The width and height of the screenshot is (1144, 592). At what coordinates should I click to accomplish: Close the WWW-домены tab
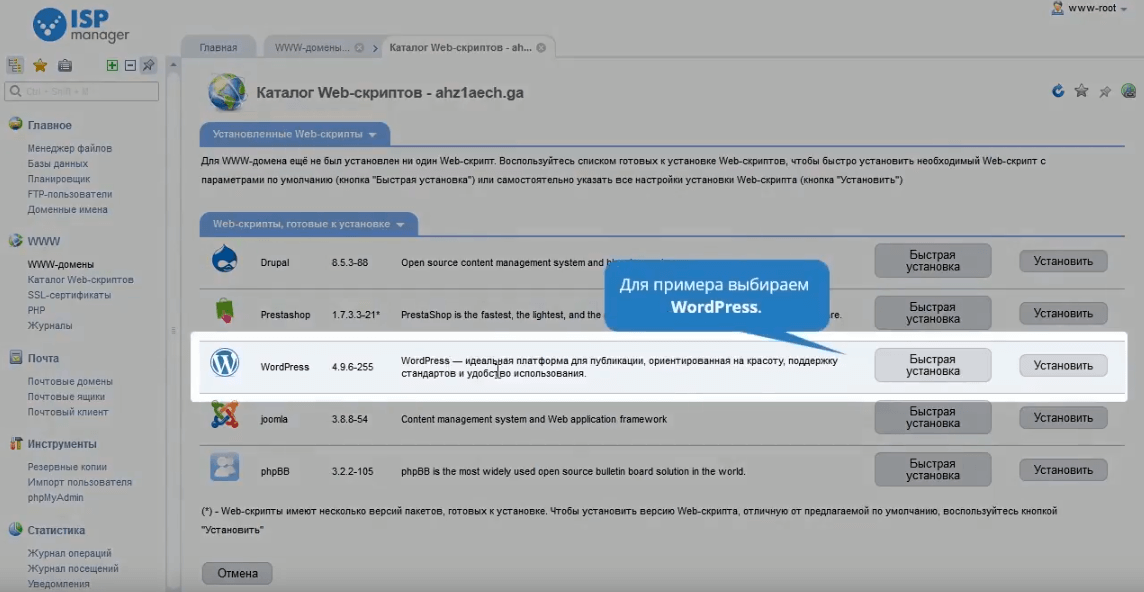(x=359, y=48)
